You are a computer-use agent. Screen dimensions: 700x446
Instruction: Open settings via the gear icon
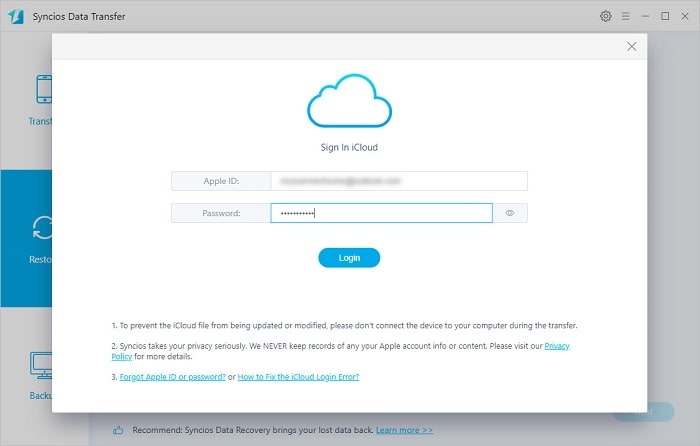point(605,16)
